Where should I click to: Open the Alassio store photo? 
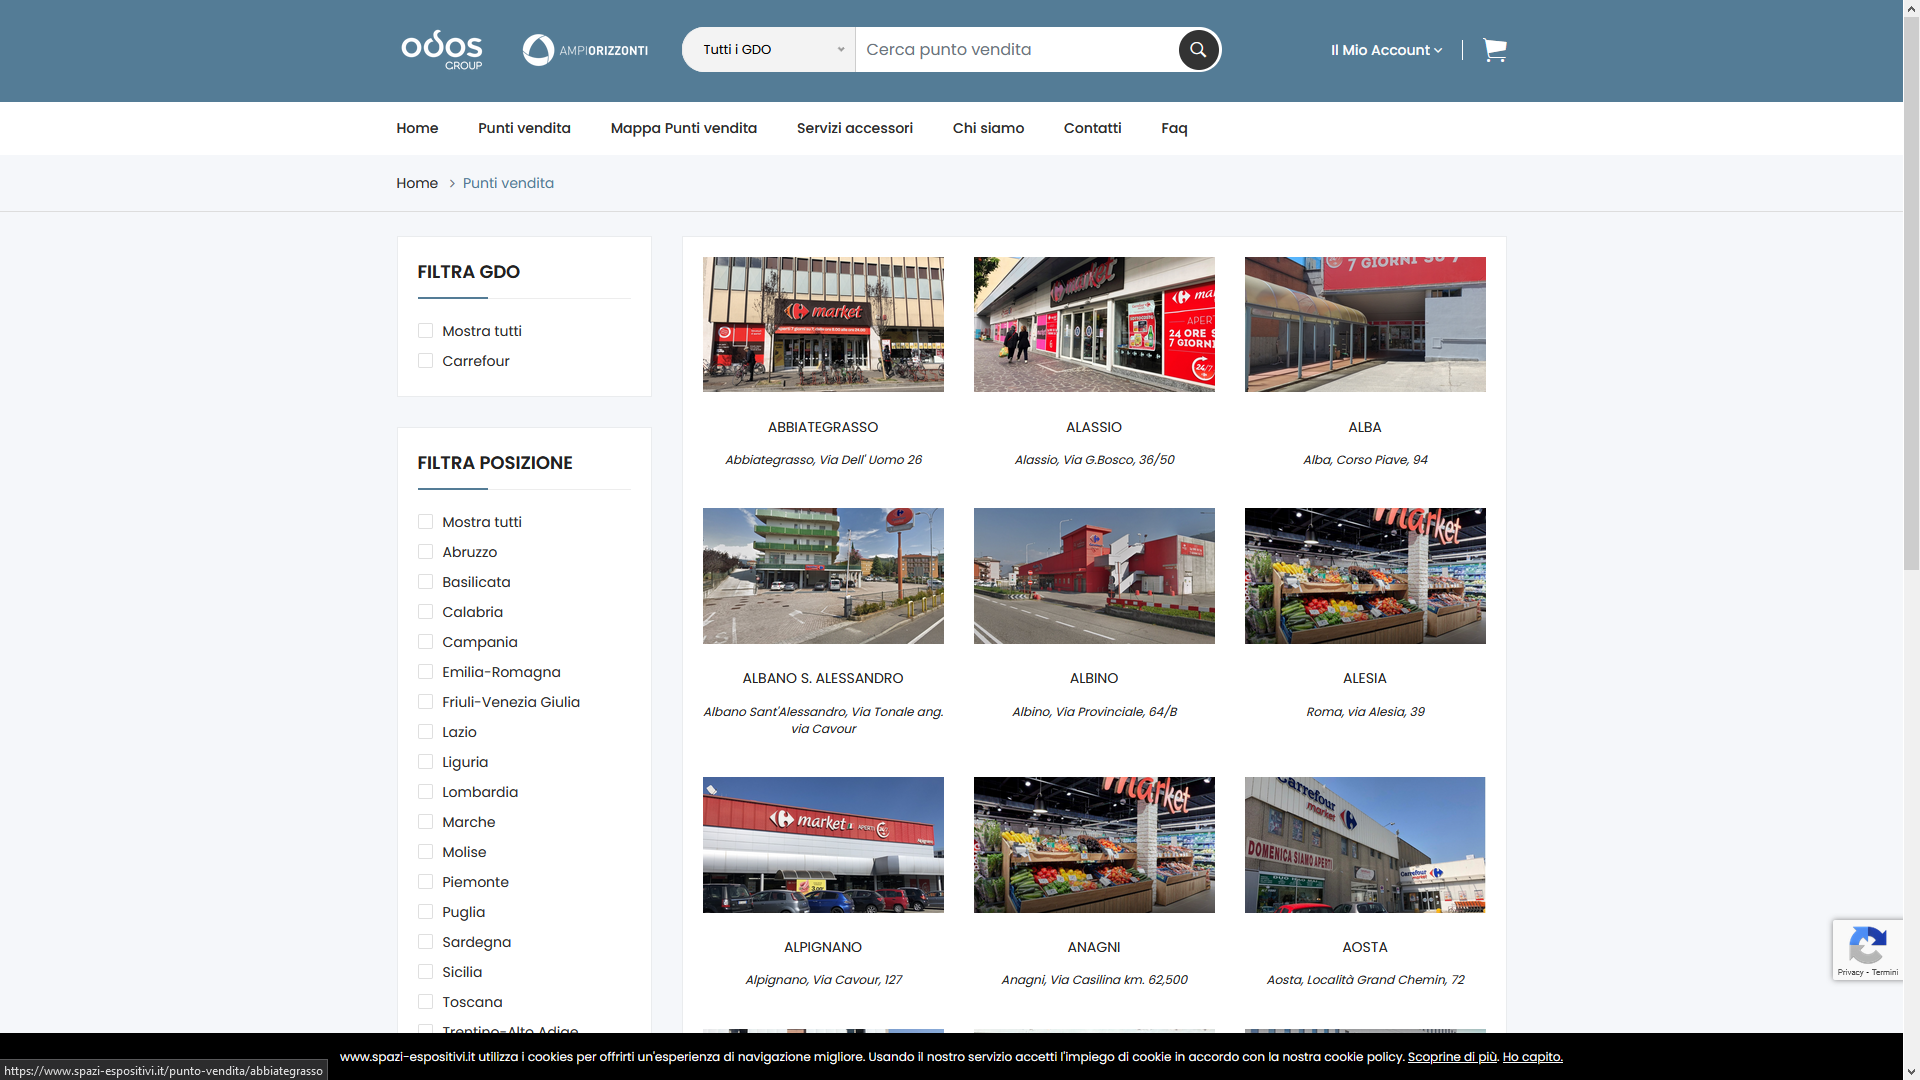(x=1094, y=324)
